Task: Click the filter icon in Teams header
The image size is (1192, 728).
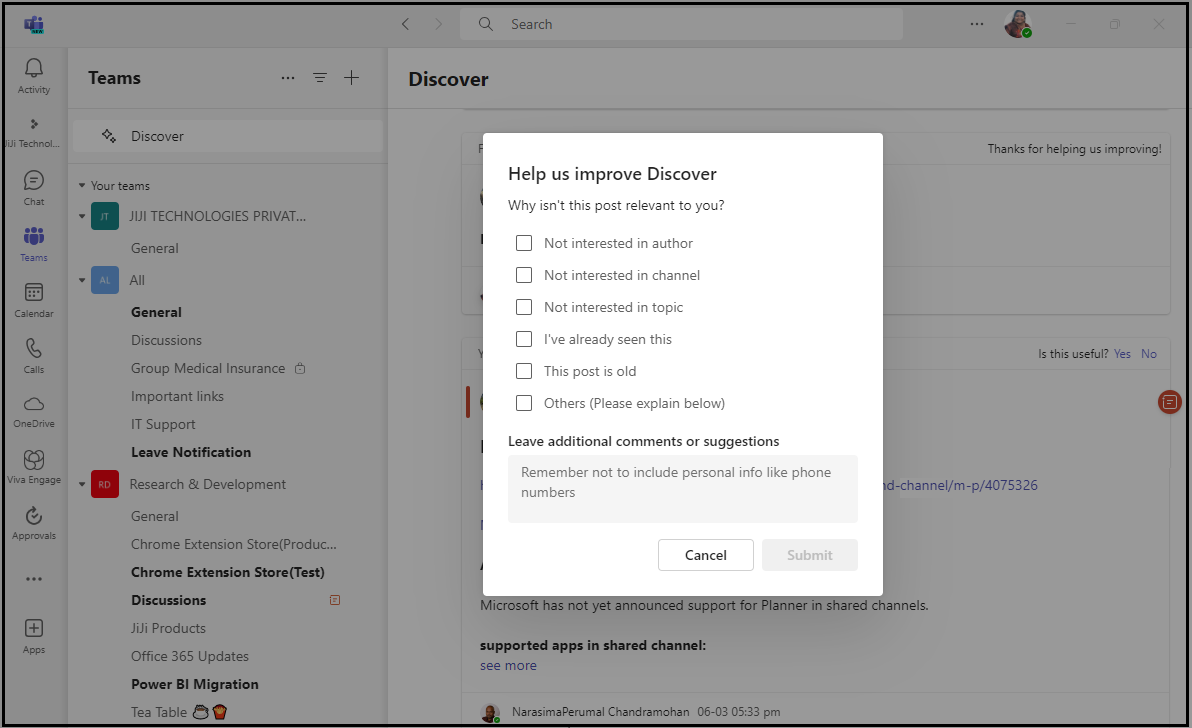Action: click(x=320, y=78)
